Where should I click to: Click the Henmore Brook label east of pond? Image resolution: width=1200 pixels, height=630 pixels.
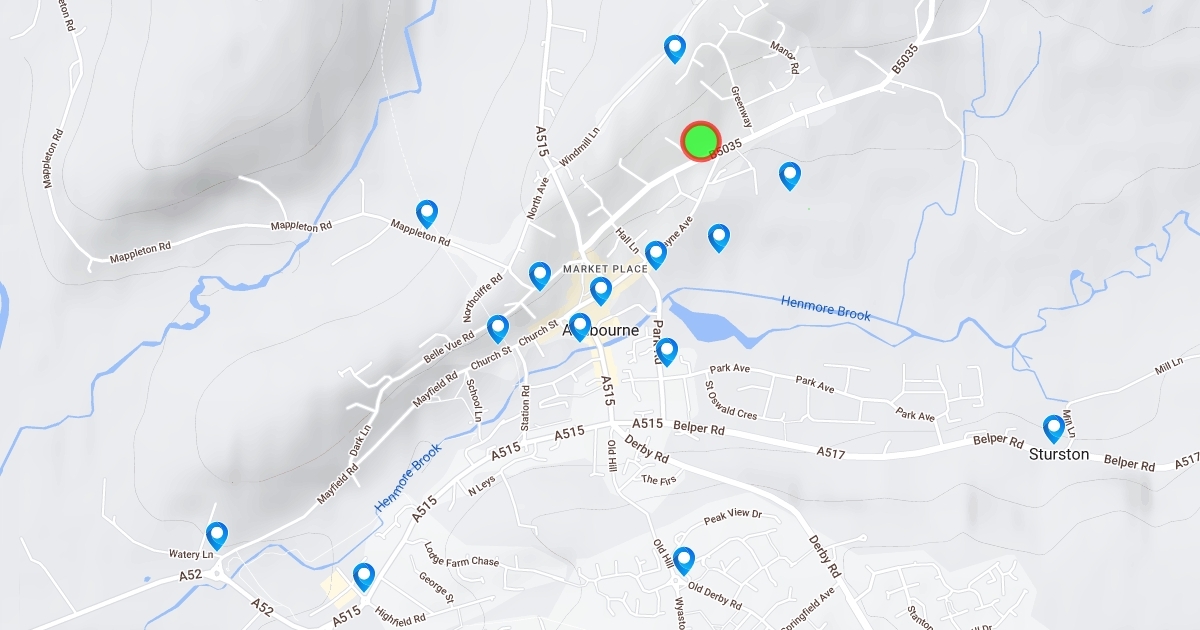[825, 307]
